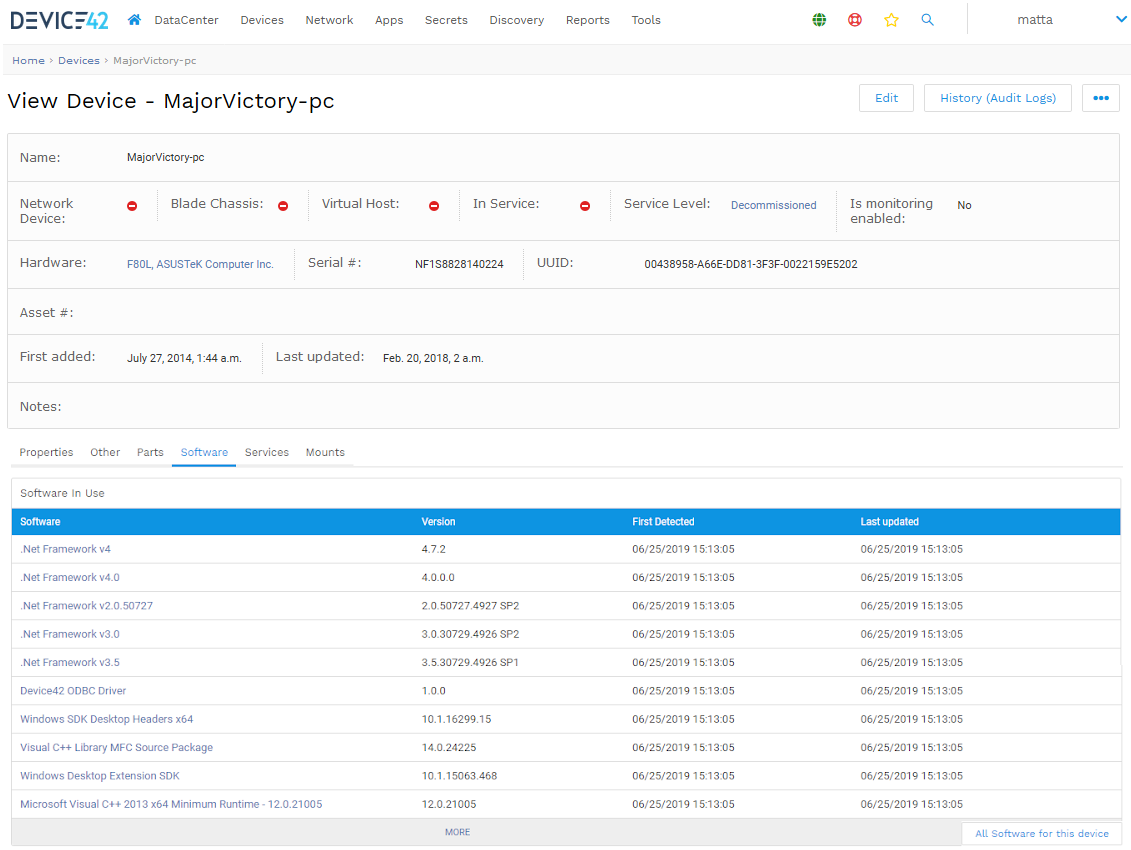Image resolution: width=1131 pixels, height=850 pixels.
Task: Open All Software for this device
Action: (1042, 834)
